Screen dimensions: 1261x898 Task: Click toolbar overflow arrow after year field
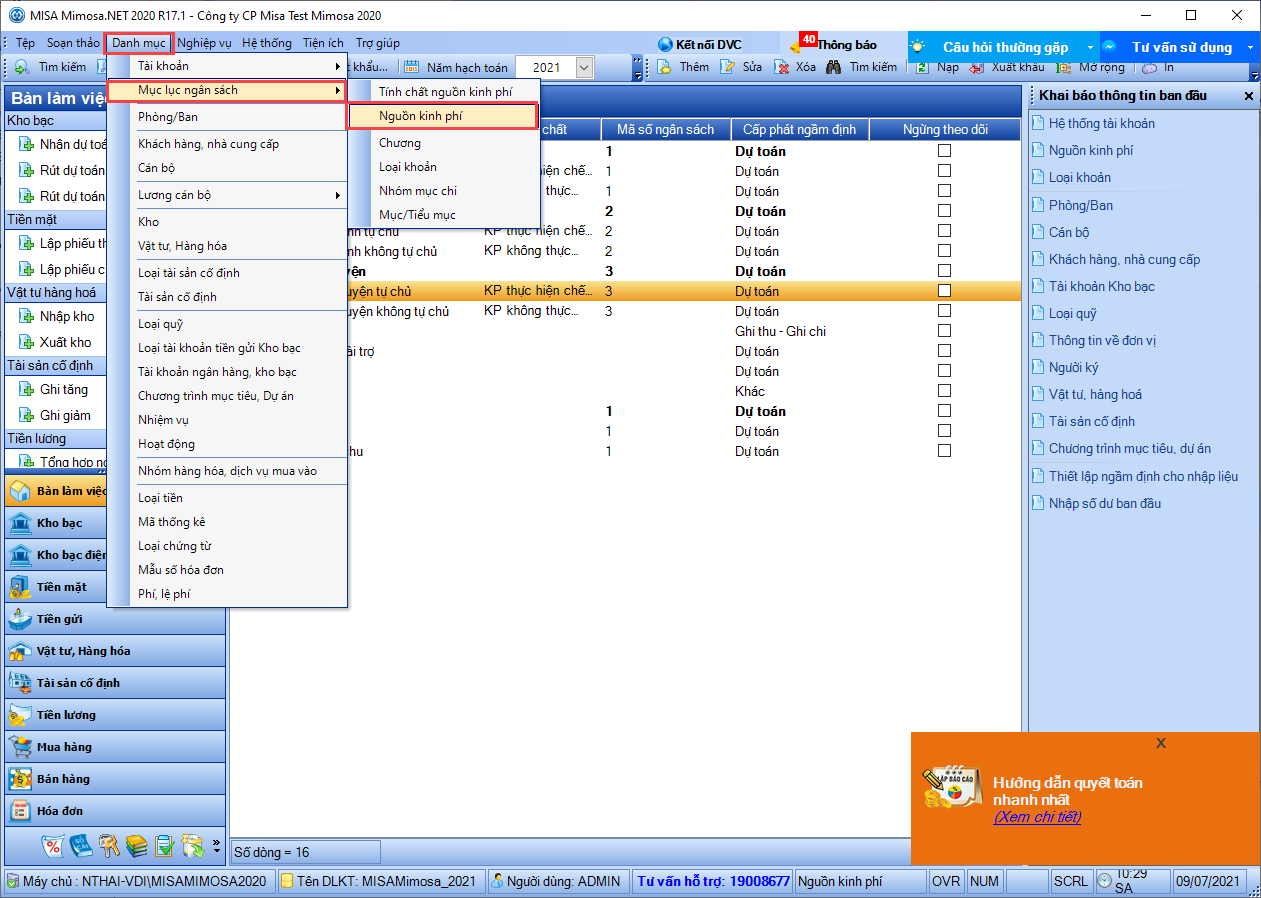click(x=638, y=68)
